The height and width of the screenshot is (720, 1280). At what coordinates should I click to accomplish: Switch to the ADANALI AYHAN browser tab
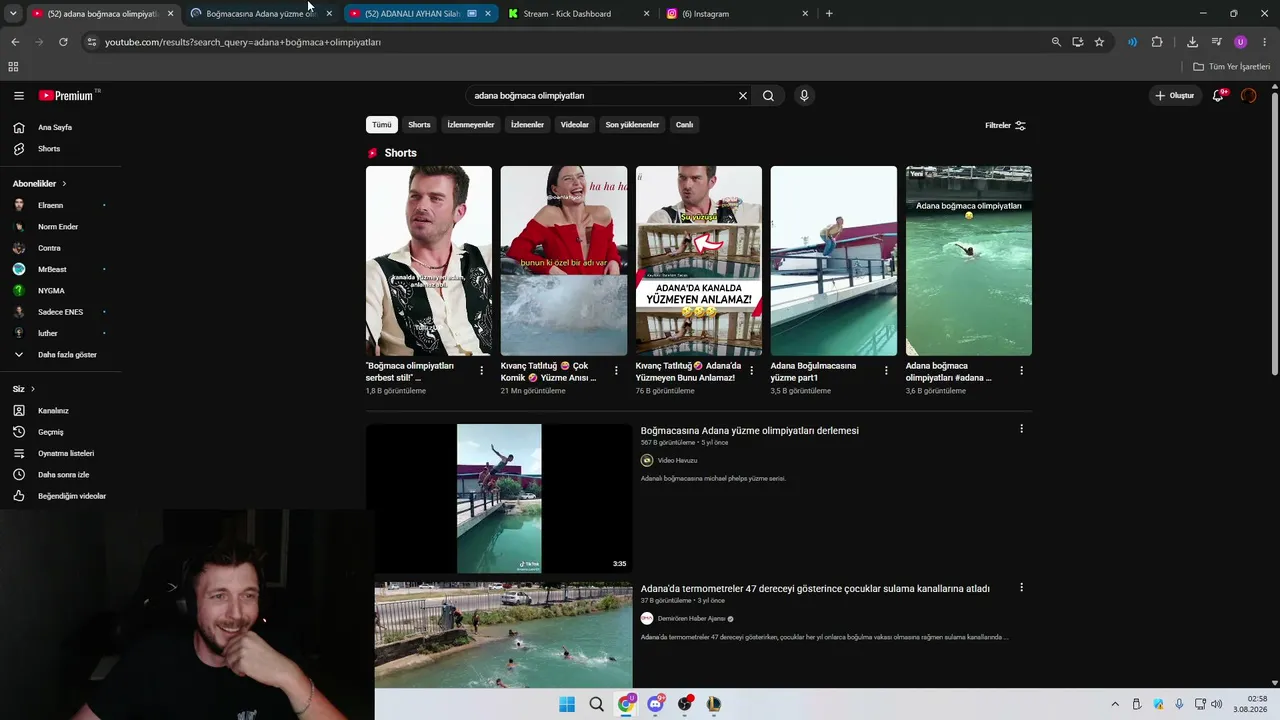pyautogui.click(x=420, y=14)
